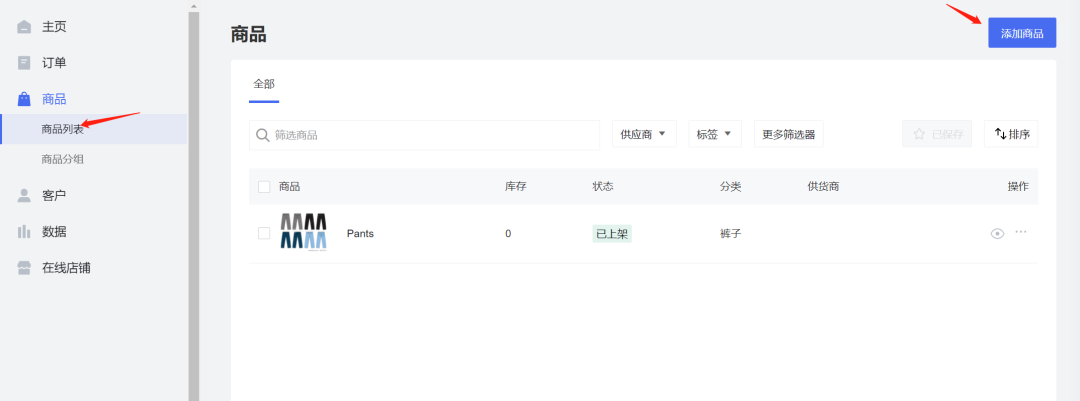
Task: Click the blue 添加商品 button
Action: 1022,33
